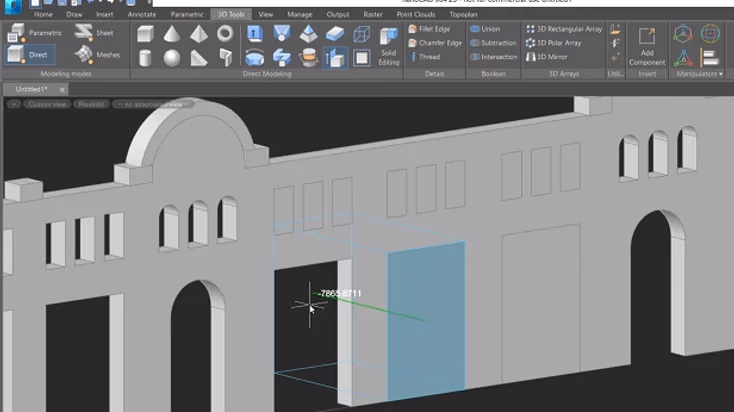Select the sphere rotate manipulator icon
Viewport: 734px width, 412px height.
[x=710, y=34]
